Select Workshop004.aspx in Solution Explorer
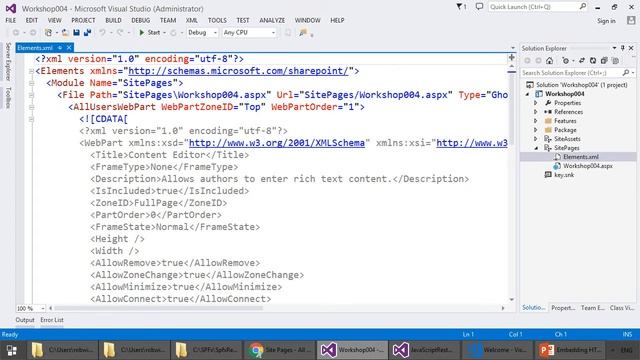 click(x=587, y=166)
